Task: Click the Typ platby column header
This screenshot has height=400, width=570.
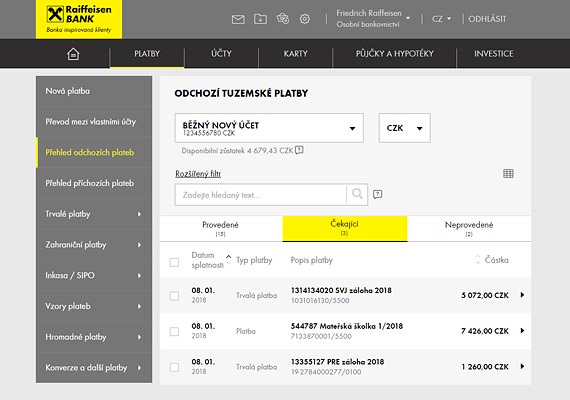Action: point(254,260)
